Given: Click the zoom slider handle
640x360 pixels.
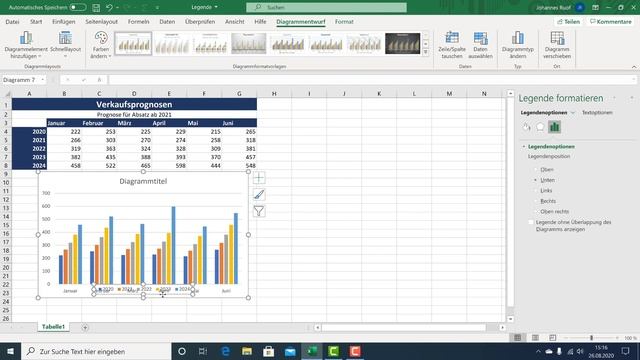Looking at the screenshot, I should (x=591, y=338).
